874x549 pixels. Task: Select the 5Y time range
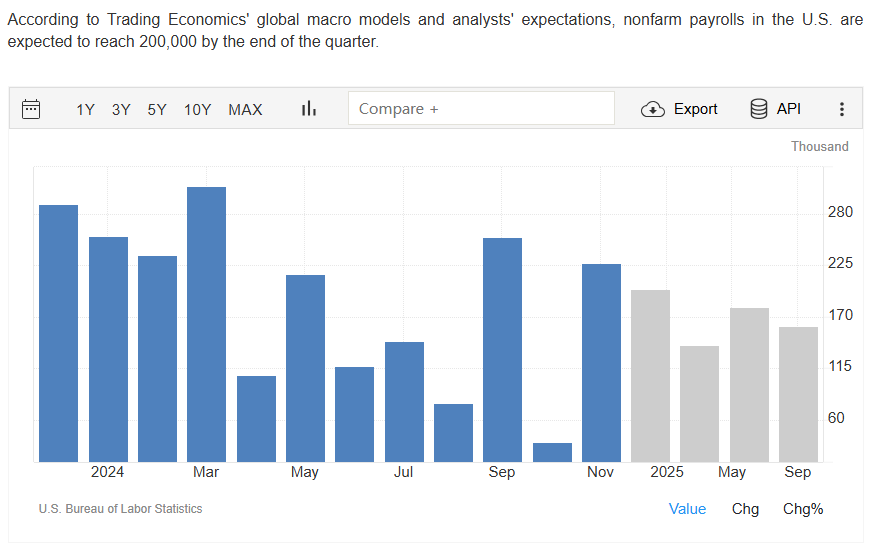(157, 110)
